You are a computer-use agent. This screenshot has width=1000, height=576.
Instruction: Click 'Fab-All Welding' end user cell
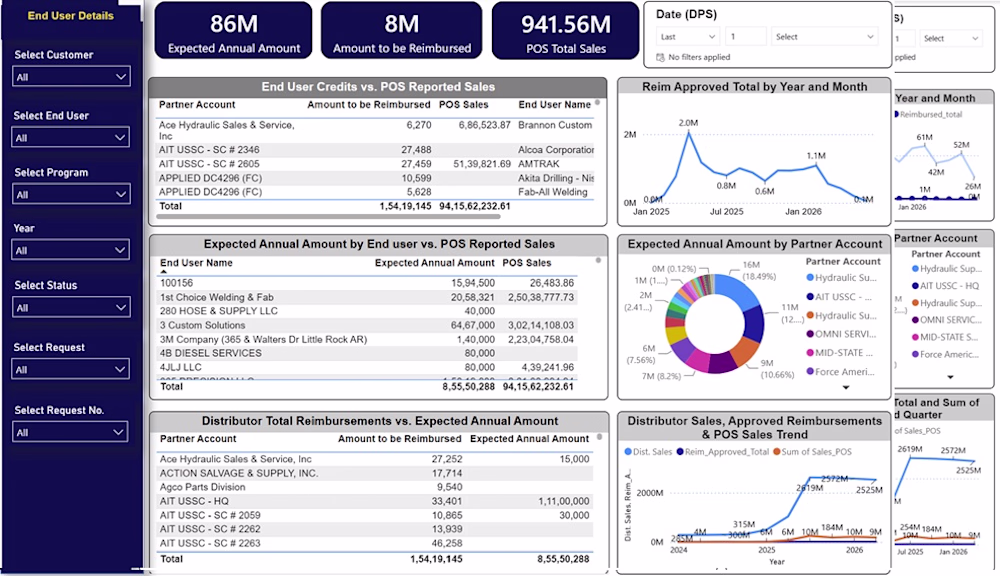point(552,192)
